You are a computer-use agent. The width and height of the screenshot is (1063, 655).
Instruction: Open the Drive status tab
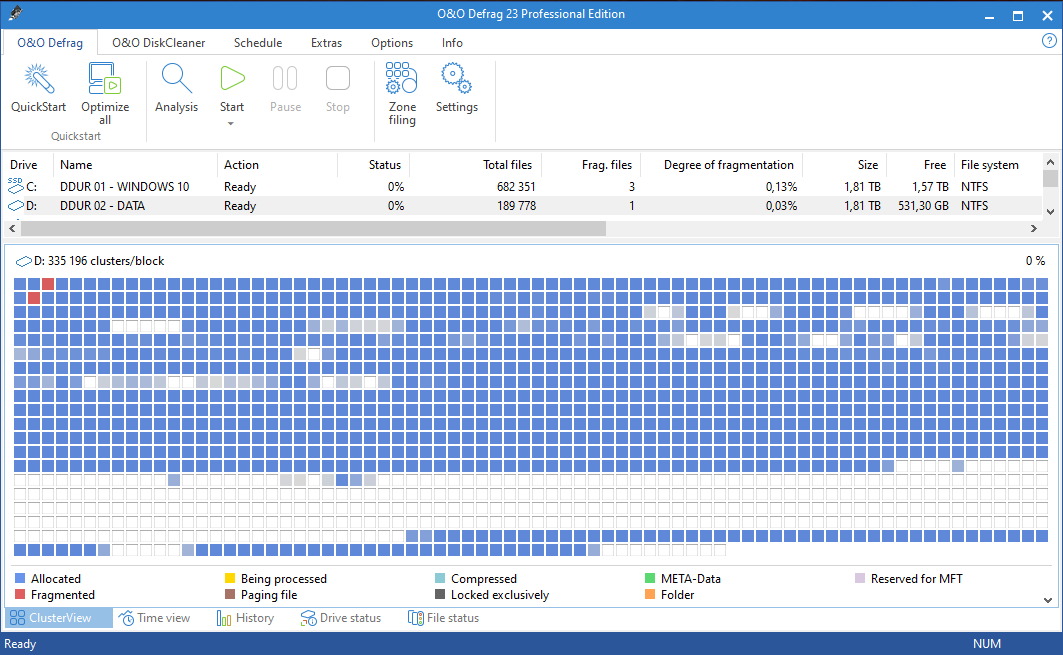point(341,618)
